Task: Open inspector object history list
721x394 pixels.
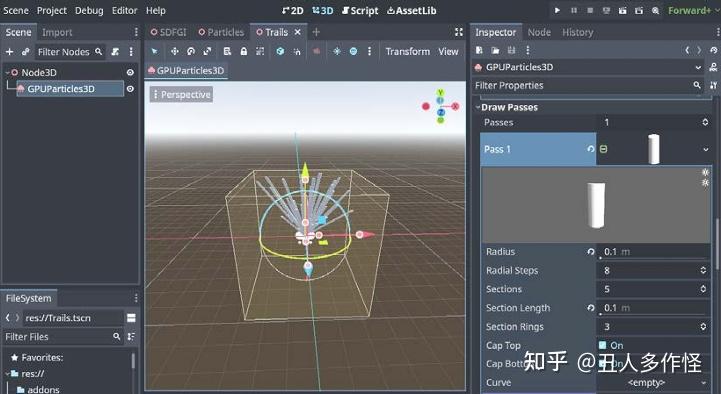Action: point(713,50)
